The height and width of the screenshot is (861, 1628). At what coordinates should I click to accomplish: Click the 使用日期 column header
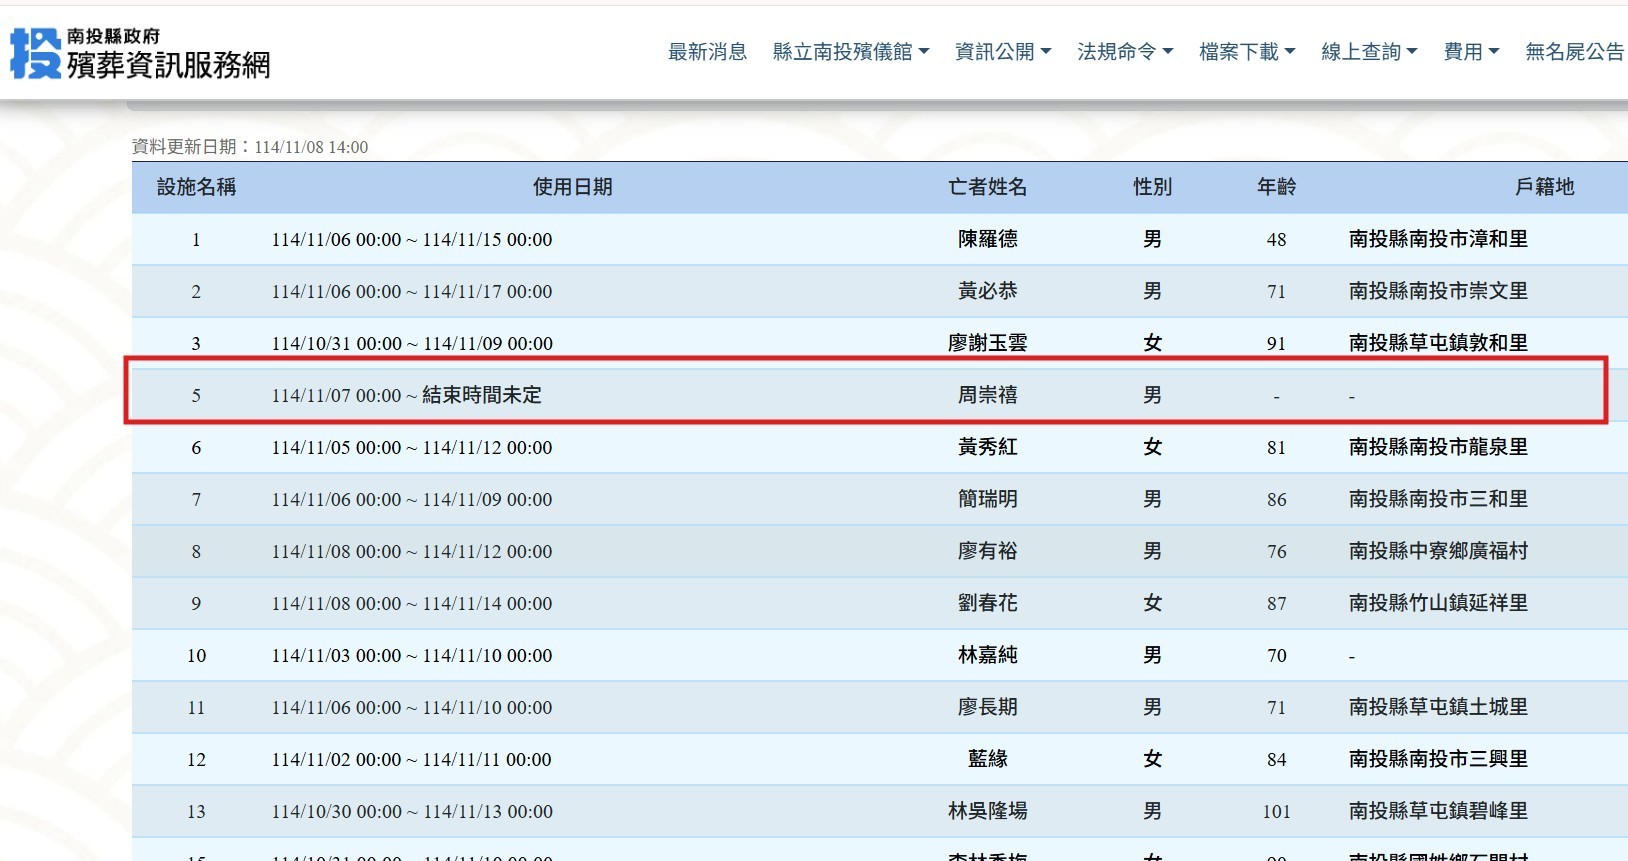click(572, 187)
